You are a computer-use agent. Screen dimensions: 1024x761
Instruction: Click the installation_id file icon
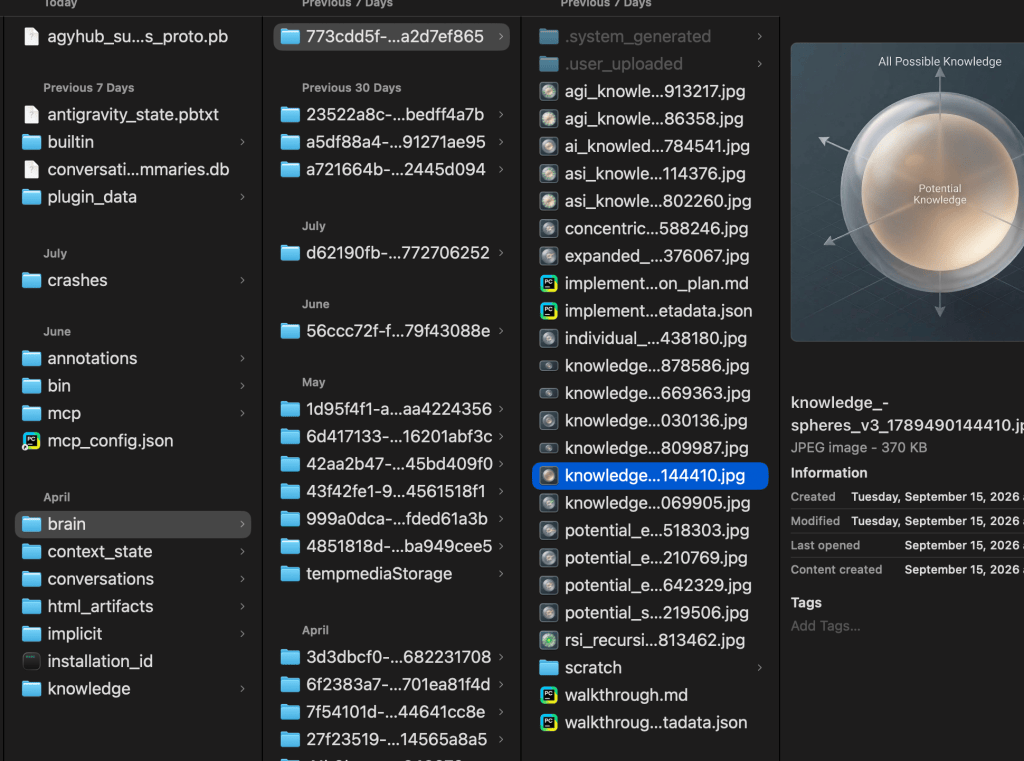click(31, 661)
